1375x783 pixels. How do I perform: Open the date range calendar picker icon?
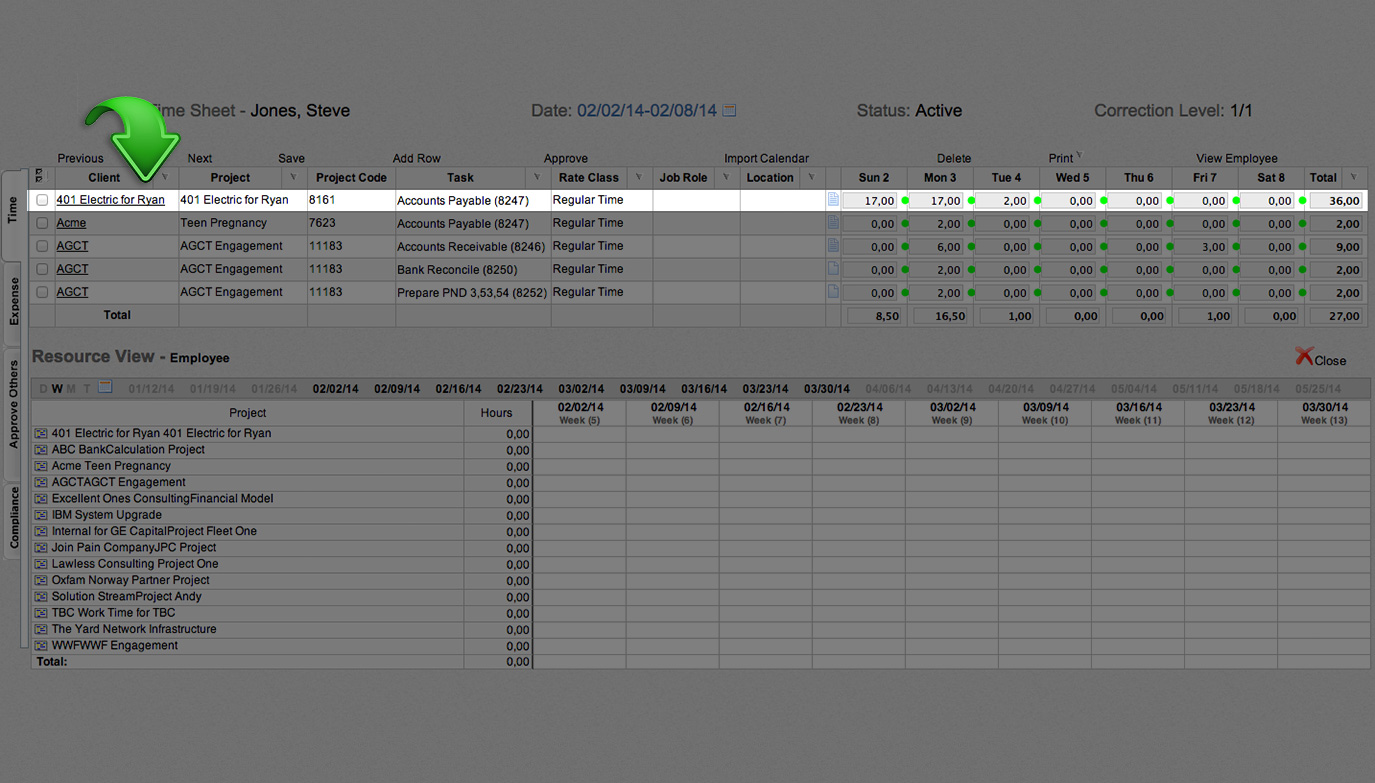click(x=729, y=111)
